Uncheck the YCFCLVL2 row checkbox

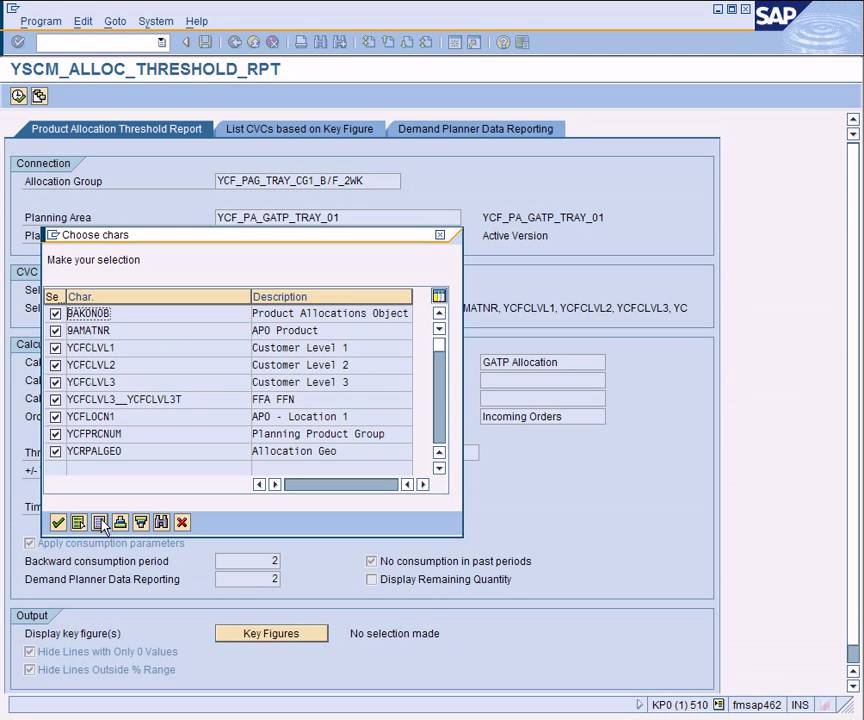coord(55,365)
